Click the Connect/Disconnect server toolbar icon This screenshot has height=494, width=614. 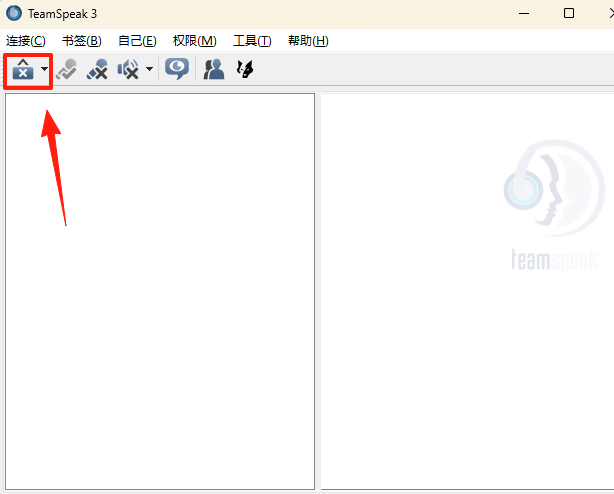tap(23, 69)
